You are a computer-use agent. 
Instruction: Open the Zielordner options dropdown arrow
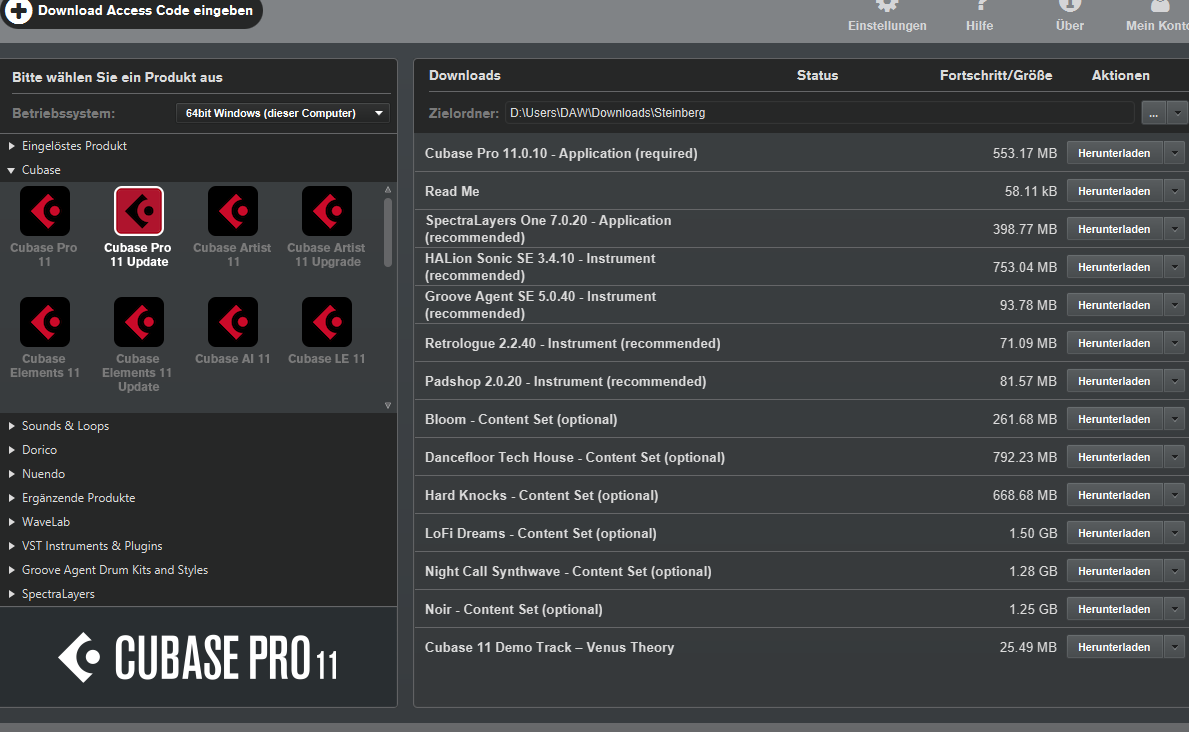[1176, 113]
